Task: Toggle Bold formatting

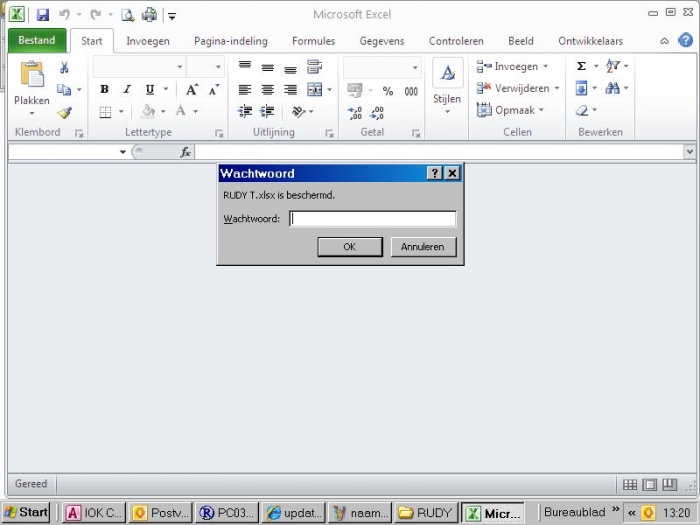Action: 104,89
